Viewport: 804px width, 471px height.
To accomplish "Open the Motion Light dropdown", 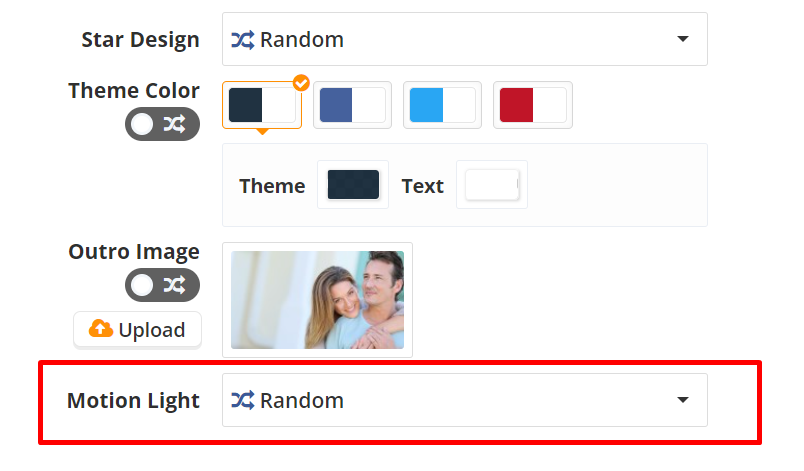I will tap(464, 401).
